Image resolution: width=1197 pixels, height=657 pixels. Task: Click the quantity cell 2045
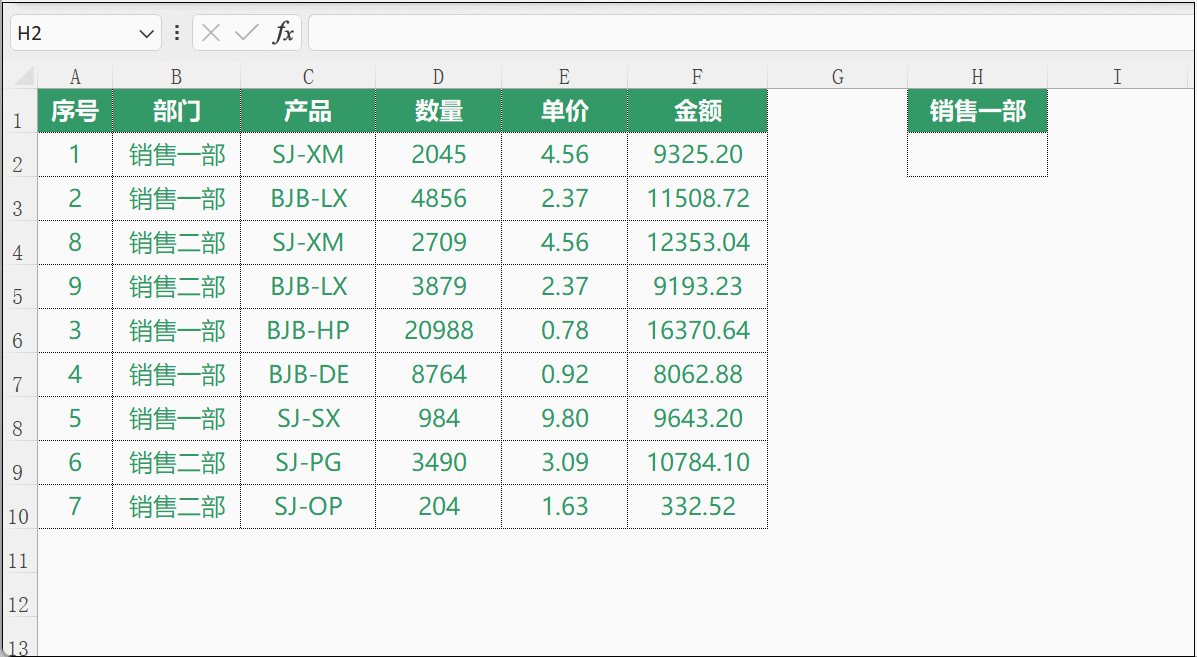438,155
